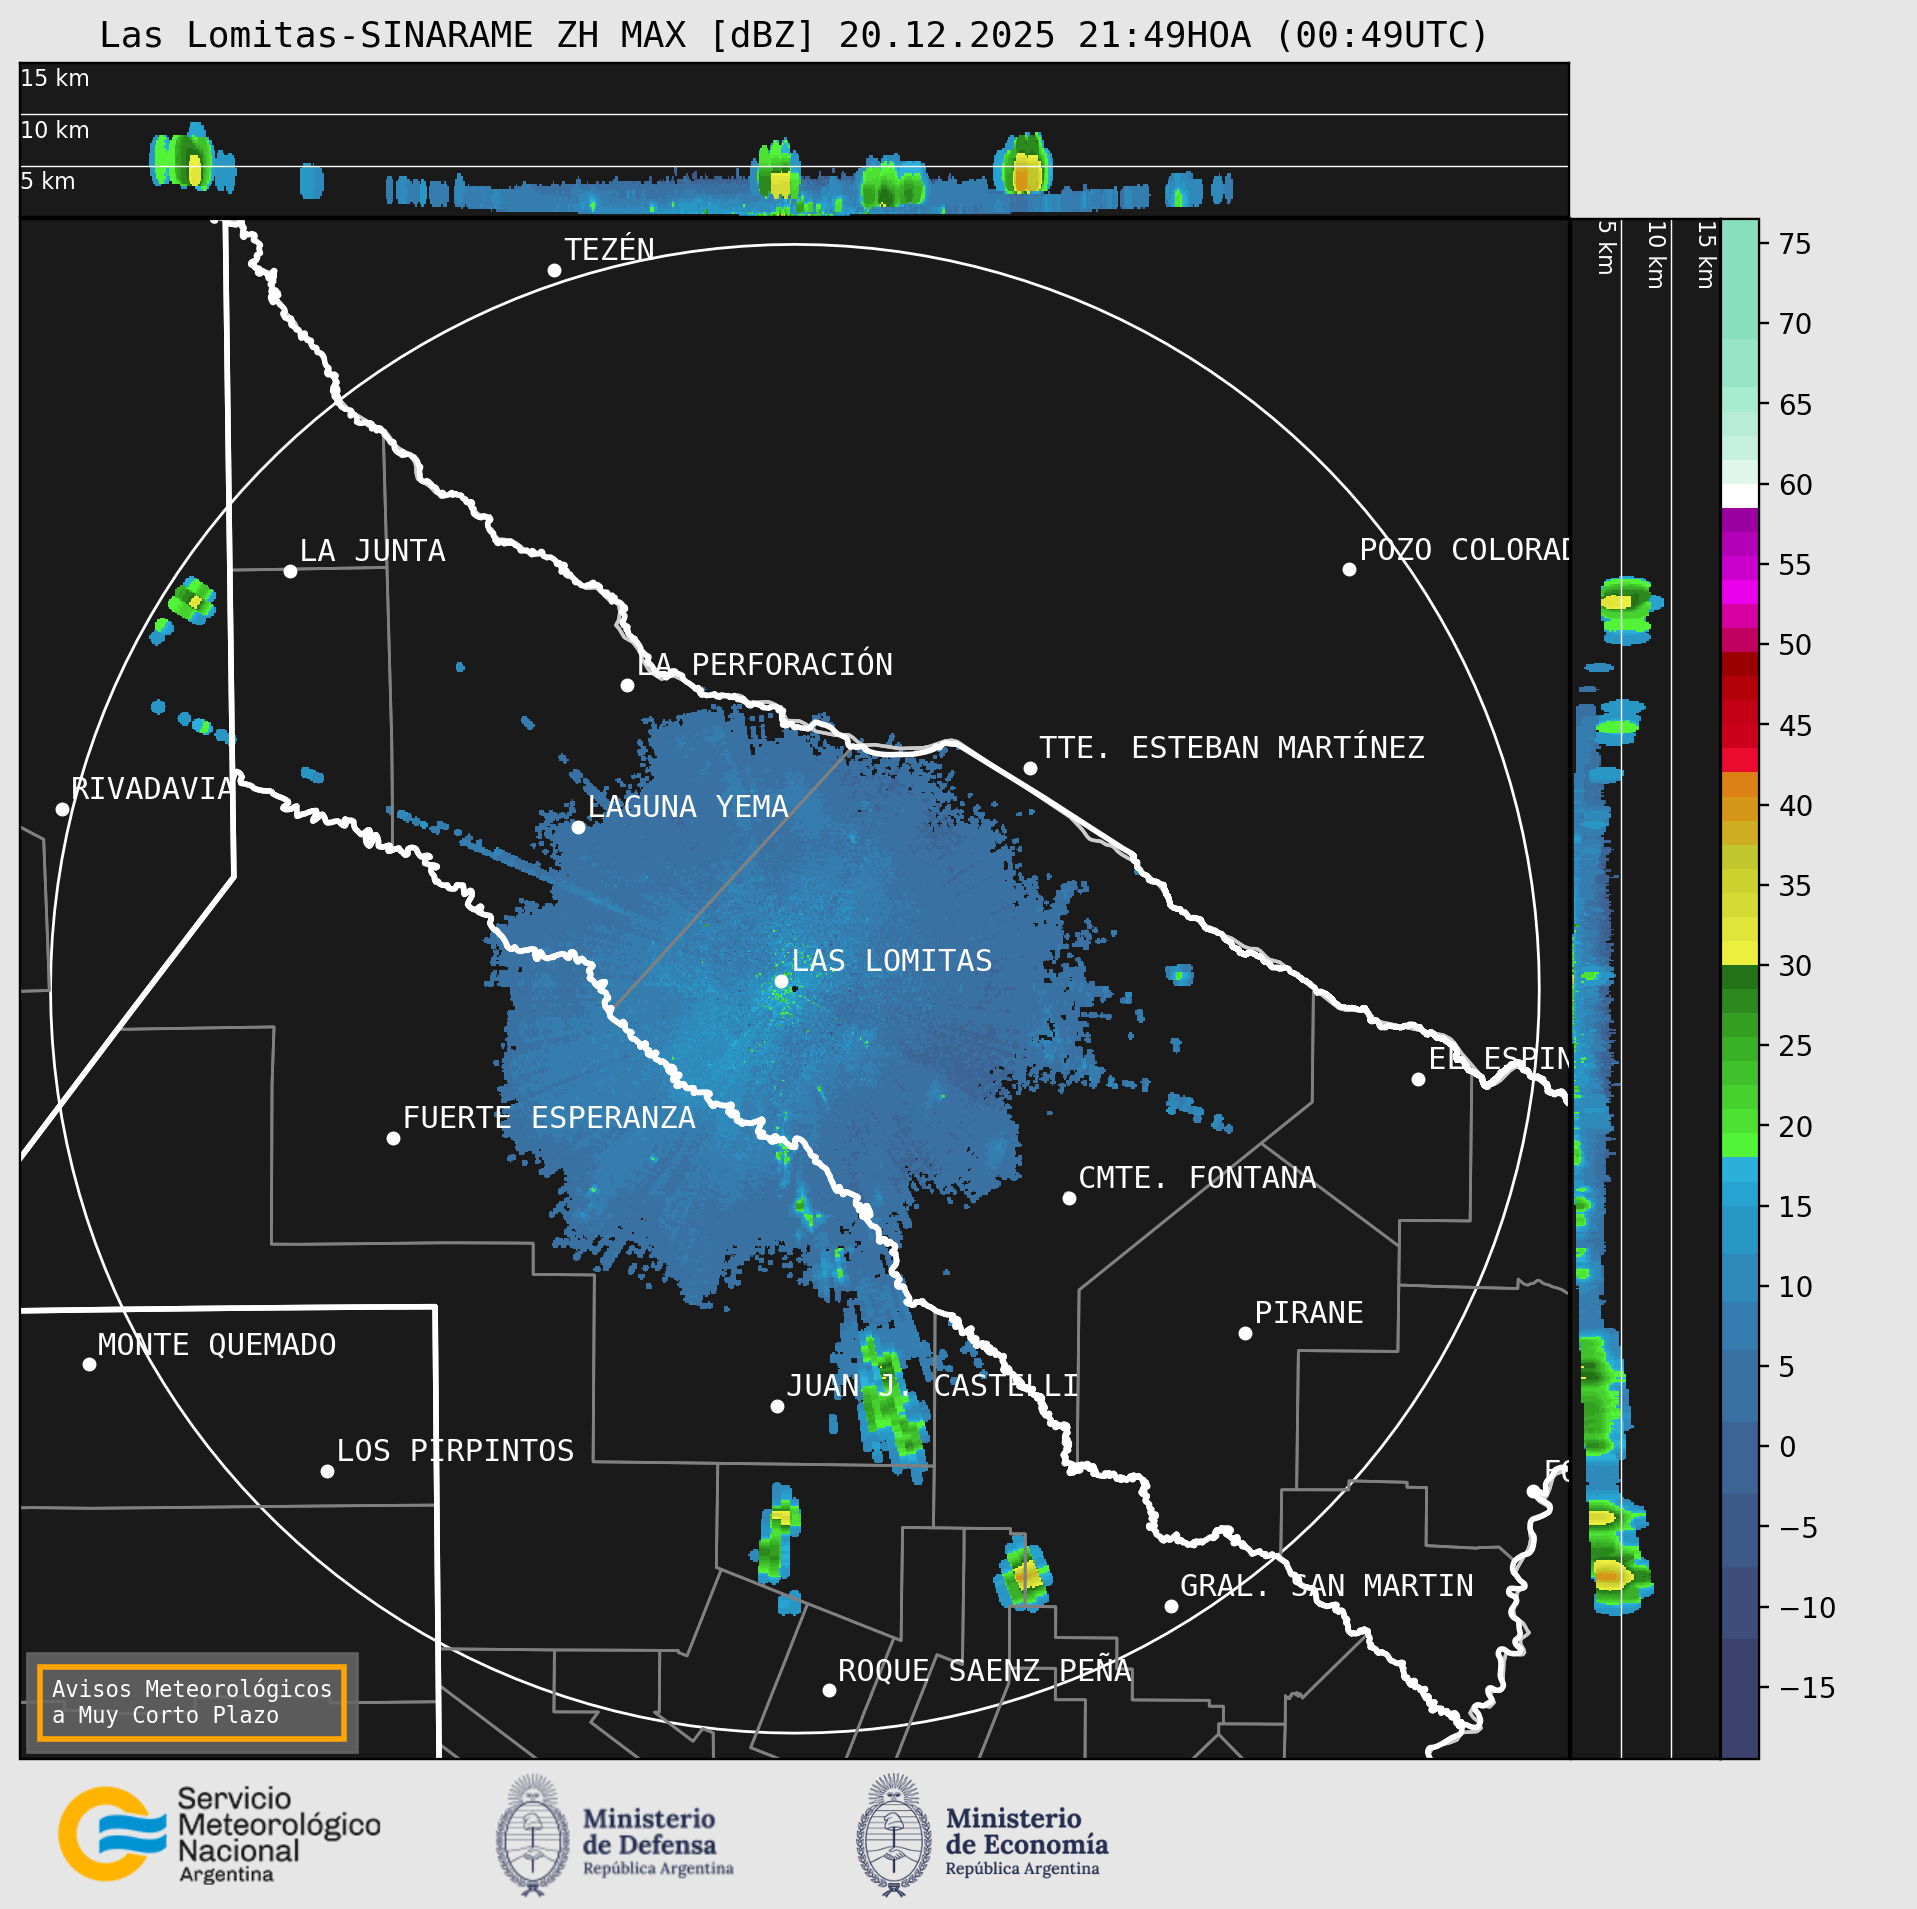Click the Tte. Esteban Martínez marker dot
The image size is (1917, 1909).
[1030, 768]
